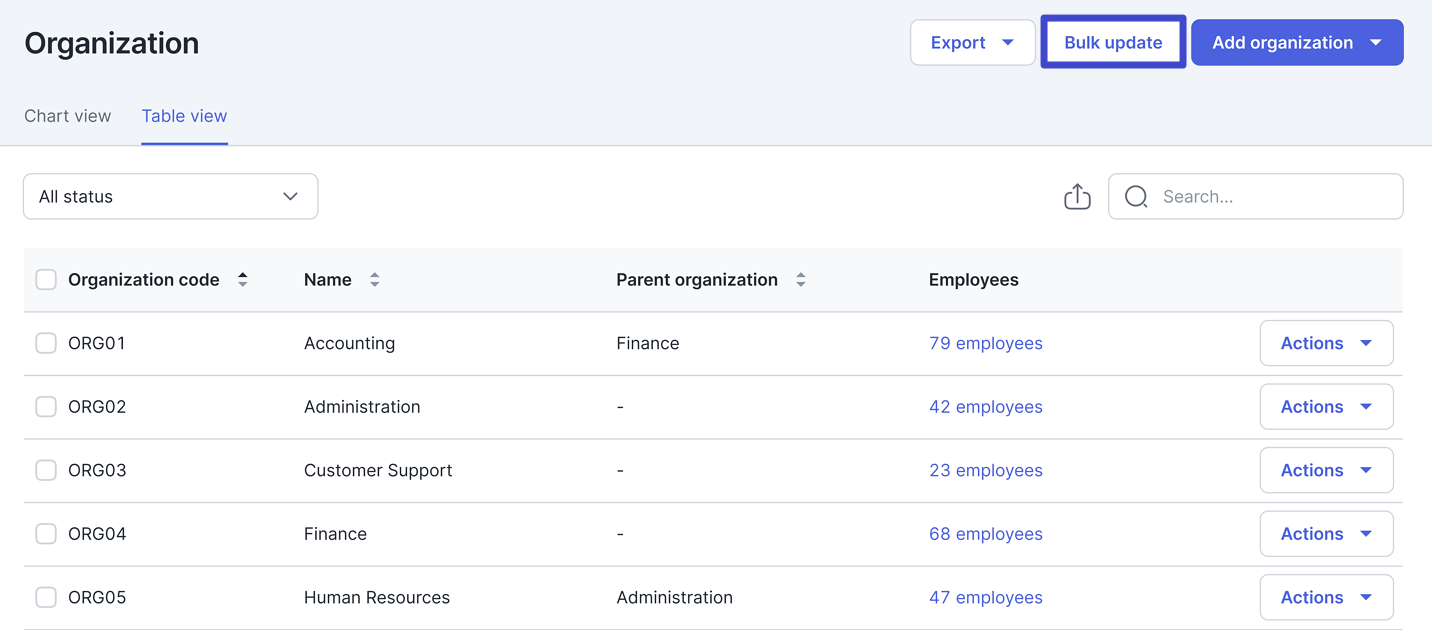This screenshot has width=1432, height=630.
Task: Click the ORG01 organization code
Action: [x=97, y=343]
